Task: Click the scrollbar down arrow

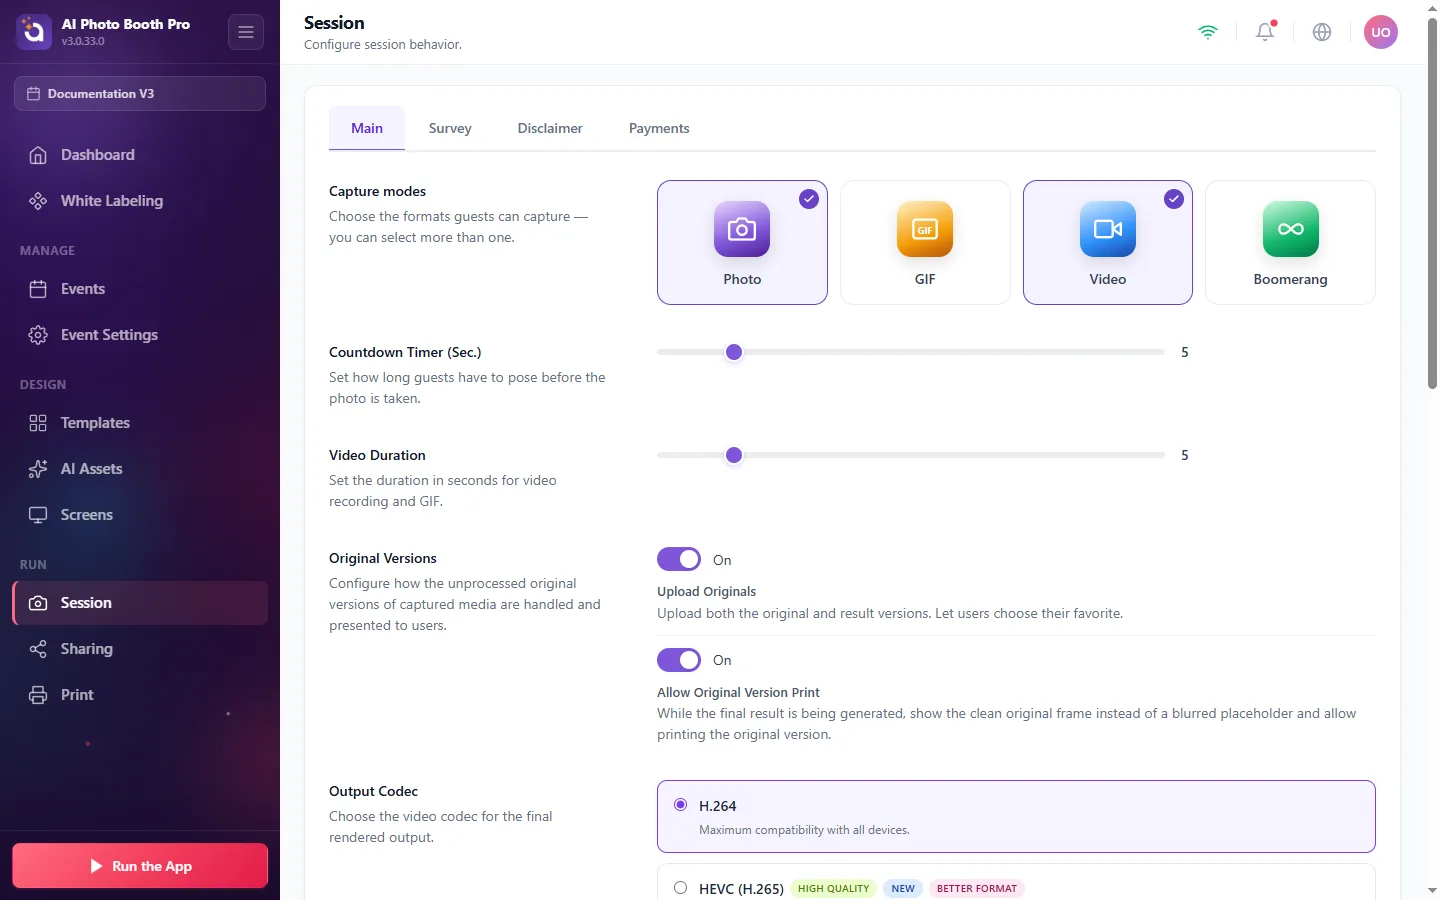Action: click(x=1432, y=890)
